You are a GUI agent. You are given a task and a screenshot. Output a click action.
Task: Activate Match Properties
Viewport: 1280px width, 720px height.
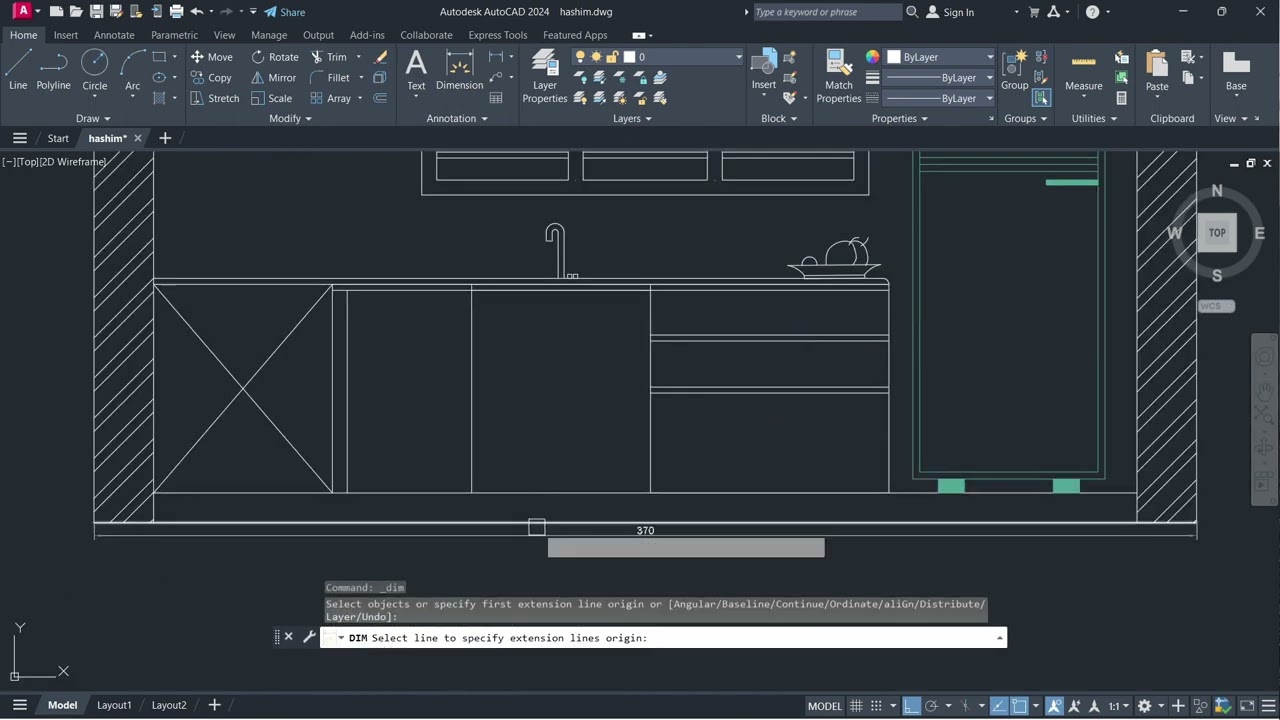click(839, 76)
